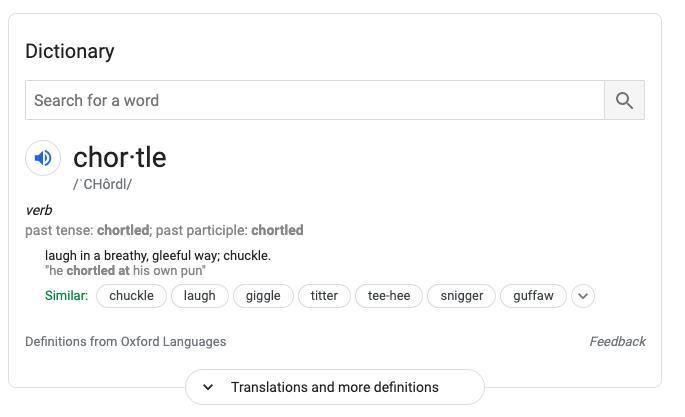
Task: Select the laugh synonym chip
Action: (200, 296)
